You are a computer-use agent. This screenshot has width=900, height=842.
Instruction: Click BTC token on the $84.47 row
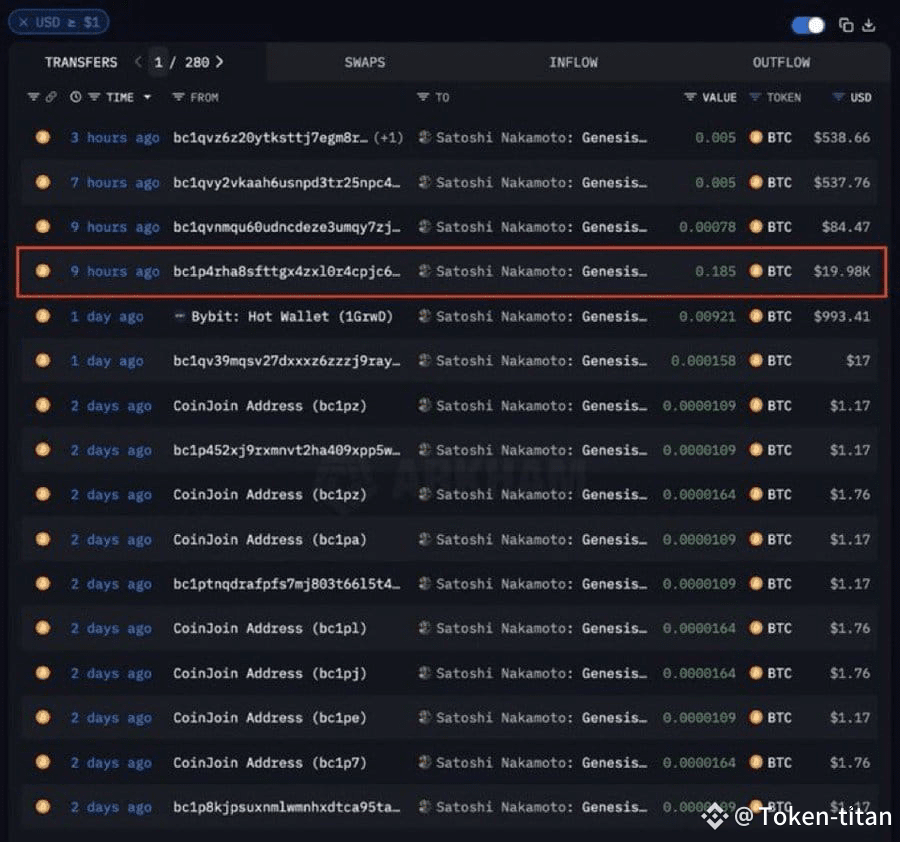coord(771,227)
